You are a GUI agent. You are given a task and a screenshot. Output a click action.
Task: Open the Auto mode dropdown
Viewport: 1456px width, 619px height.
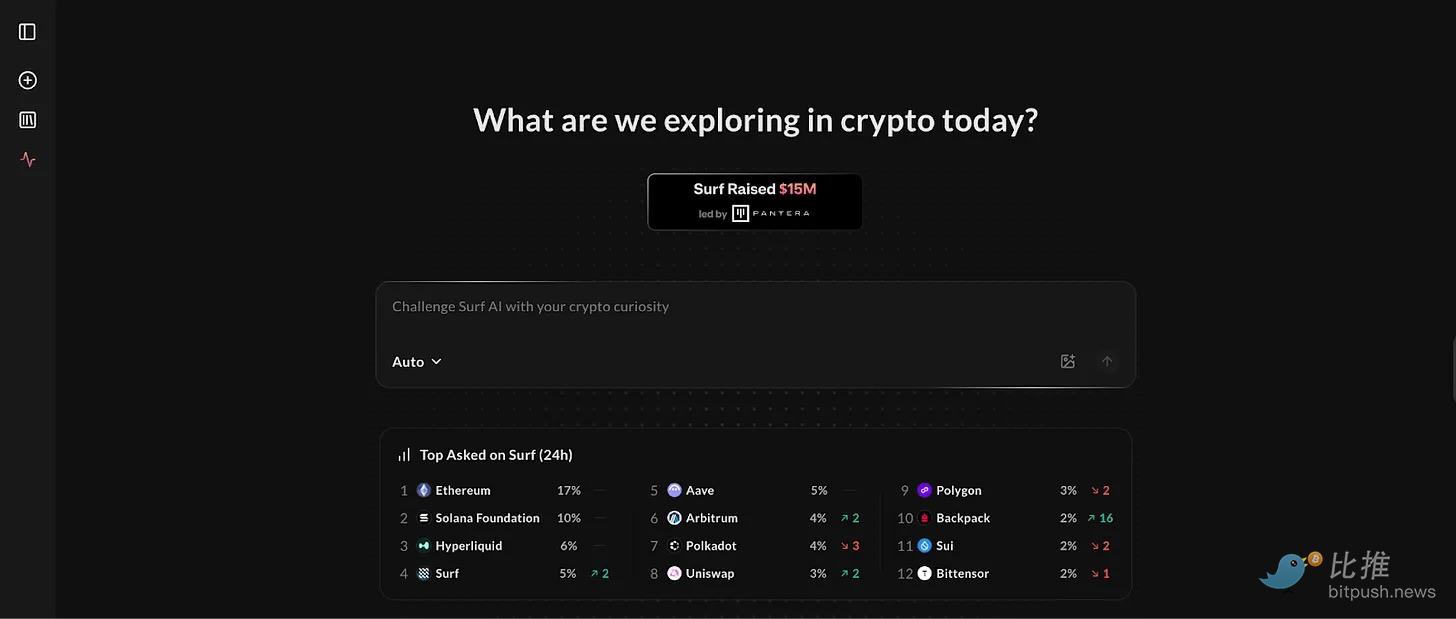tap(416, 361)
